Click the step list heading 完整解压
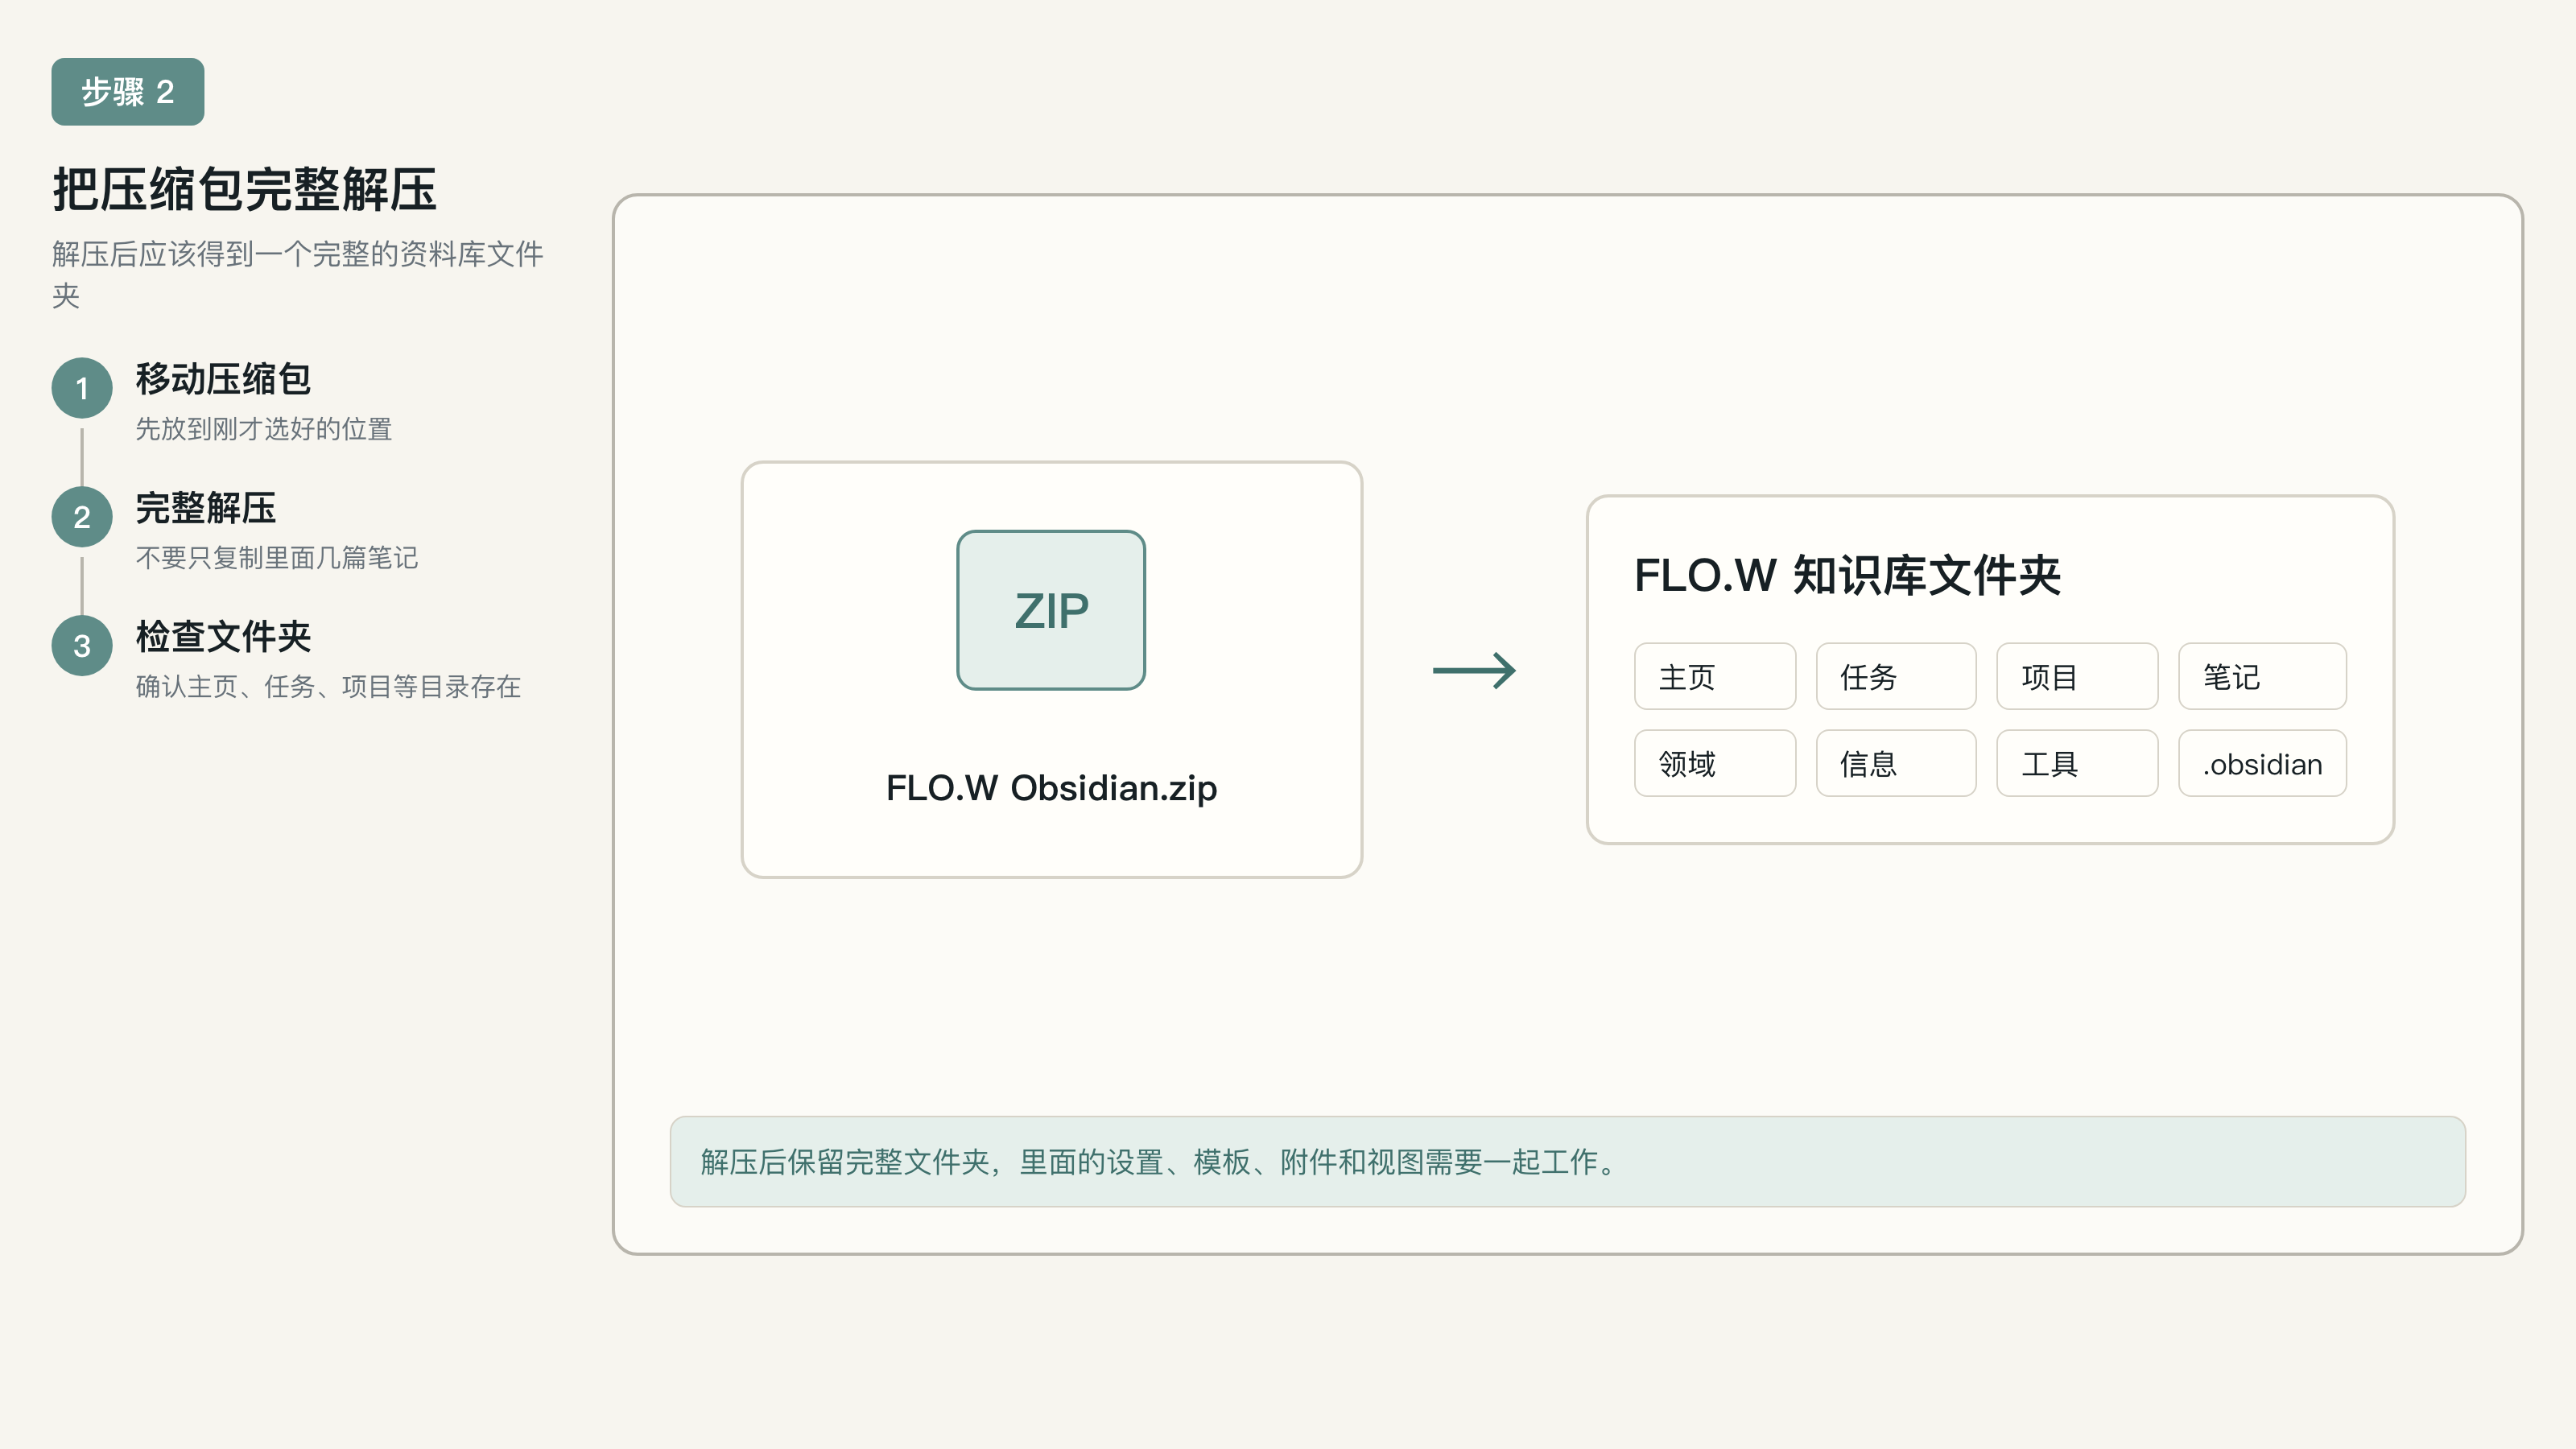 tap(206, 508)
